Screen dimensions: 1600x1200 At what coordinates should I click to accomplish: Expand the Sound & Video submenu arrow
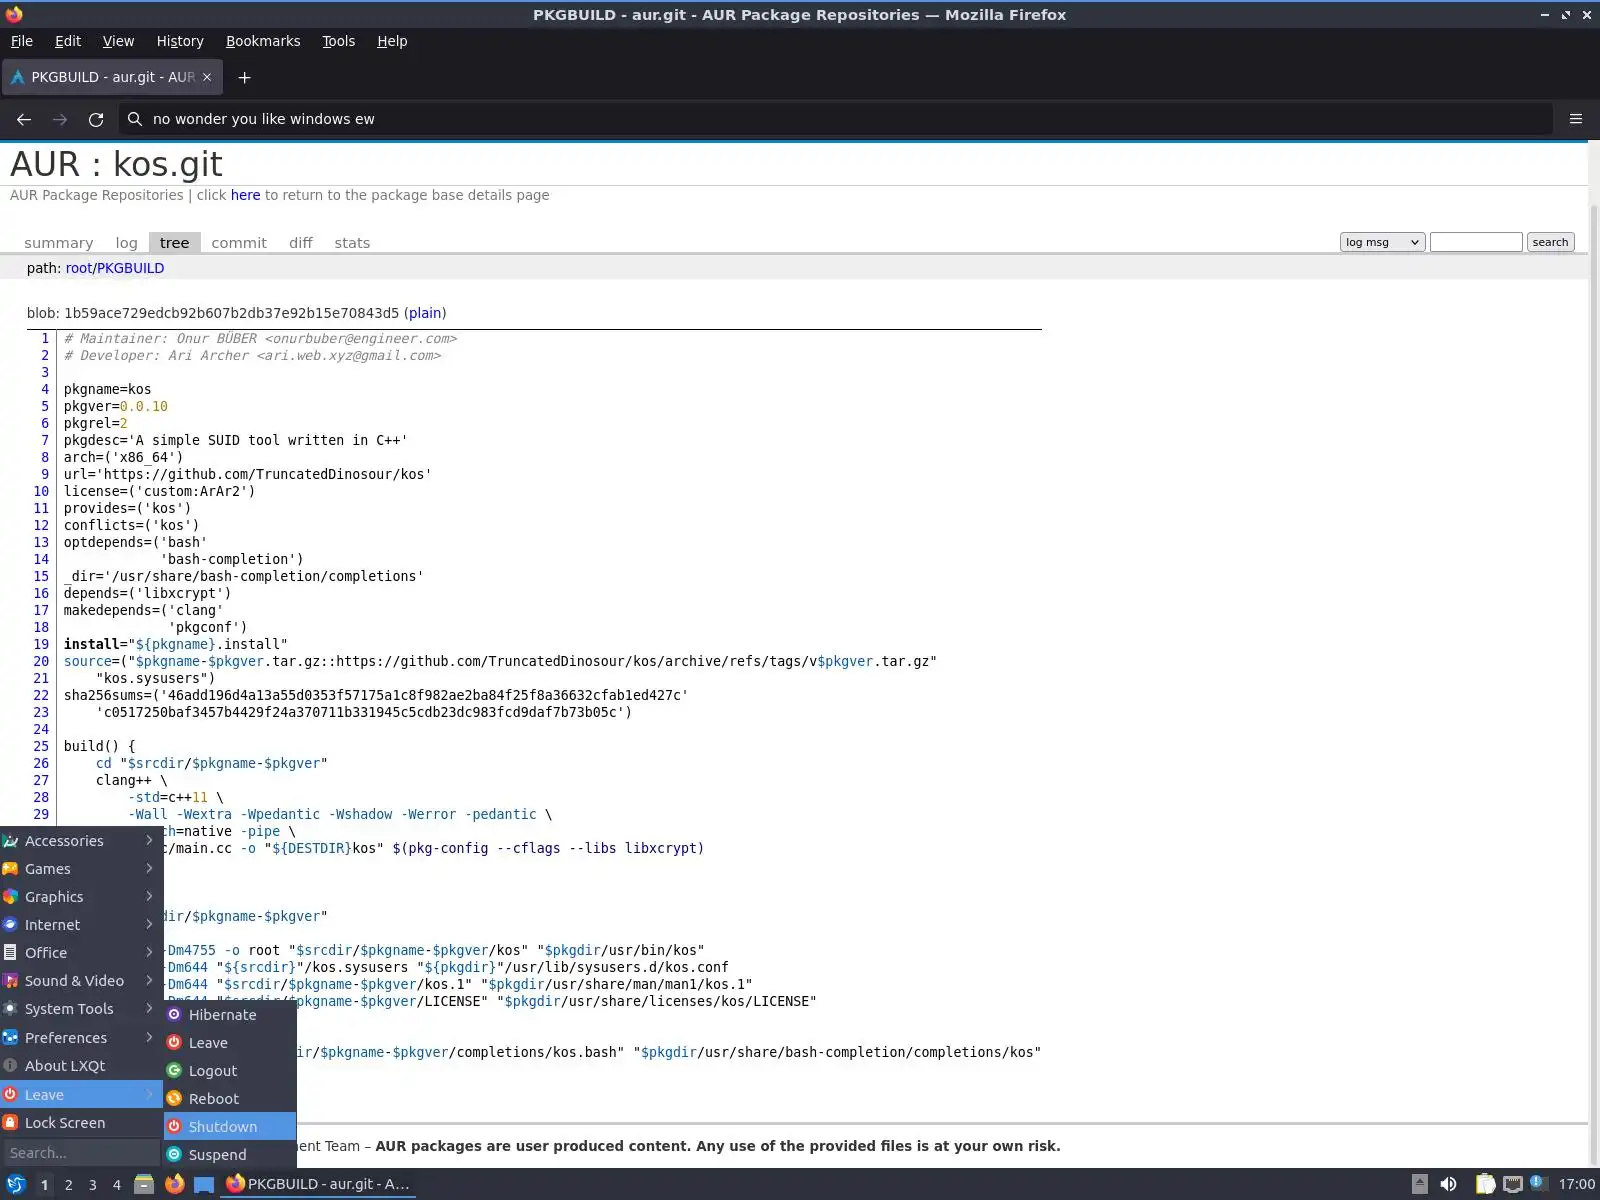(149, 980)
